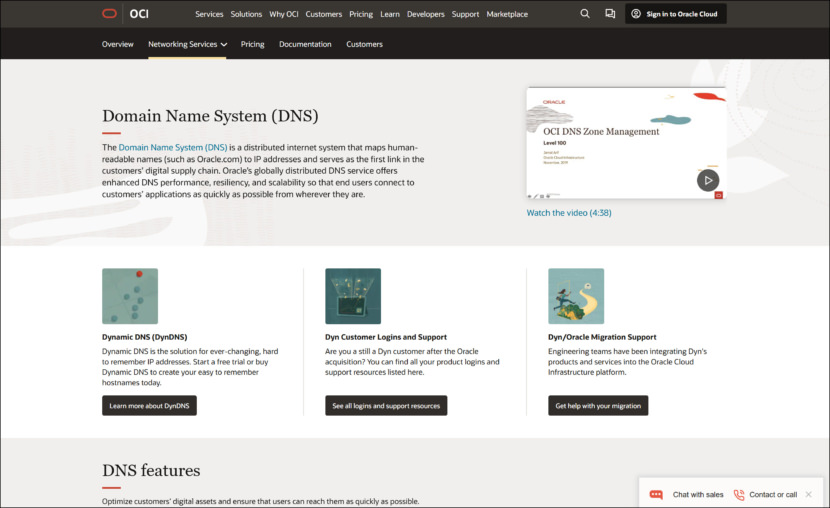Image resolution: width=830 pixels, height=508 pixels.
Task: Click the Dyn/Oracle Migration Support heading
Action: [x=602, y=337]
